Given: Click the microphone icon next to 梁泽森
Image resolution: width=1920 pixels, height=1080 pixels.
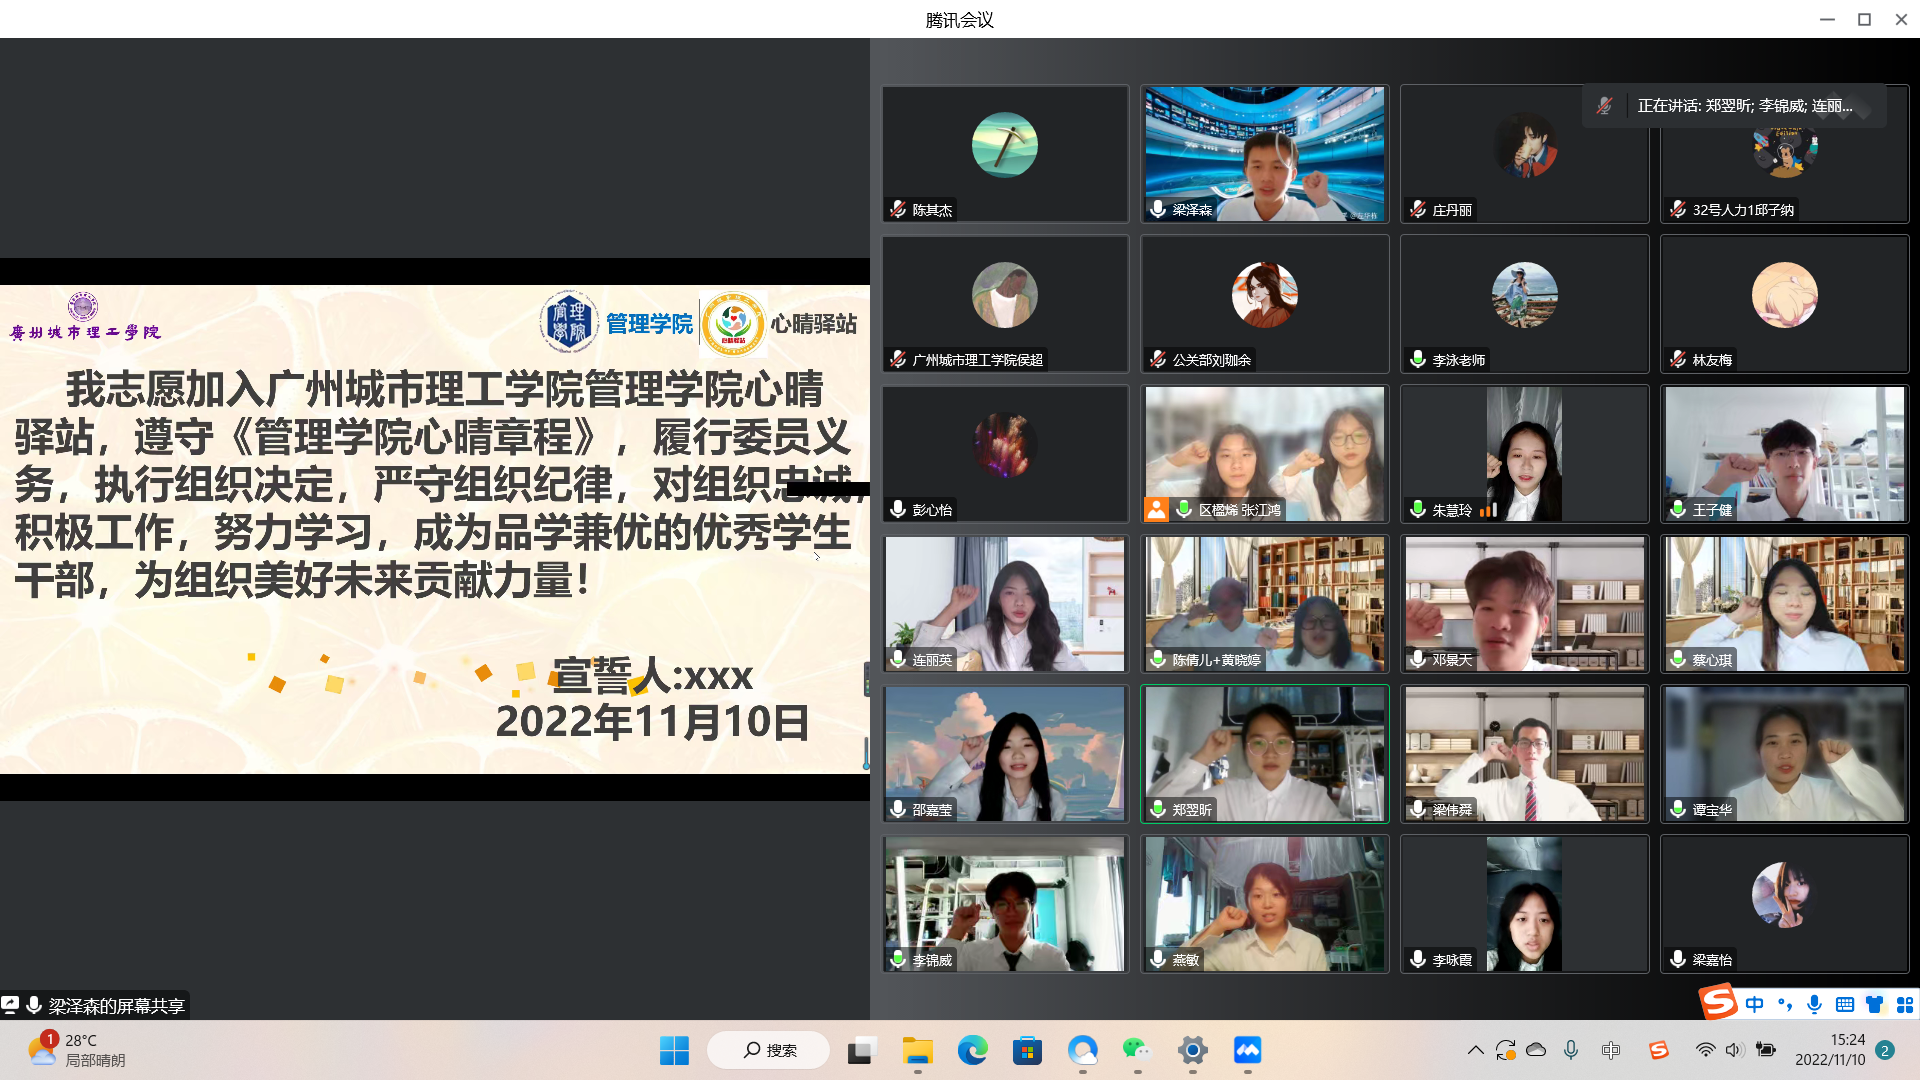Looking at the screenshot, I should (x=1158, y=209).
